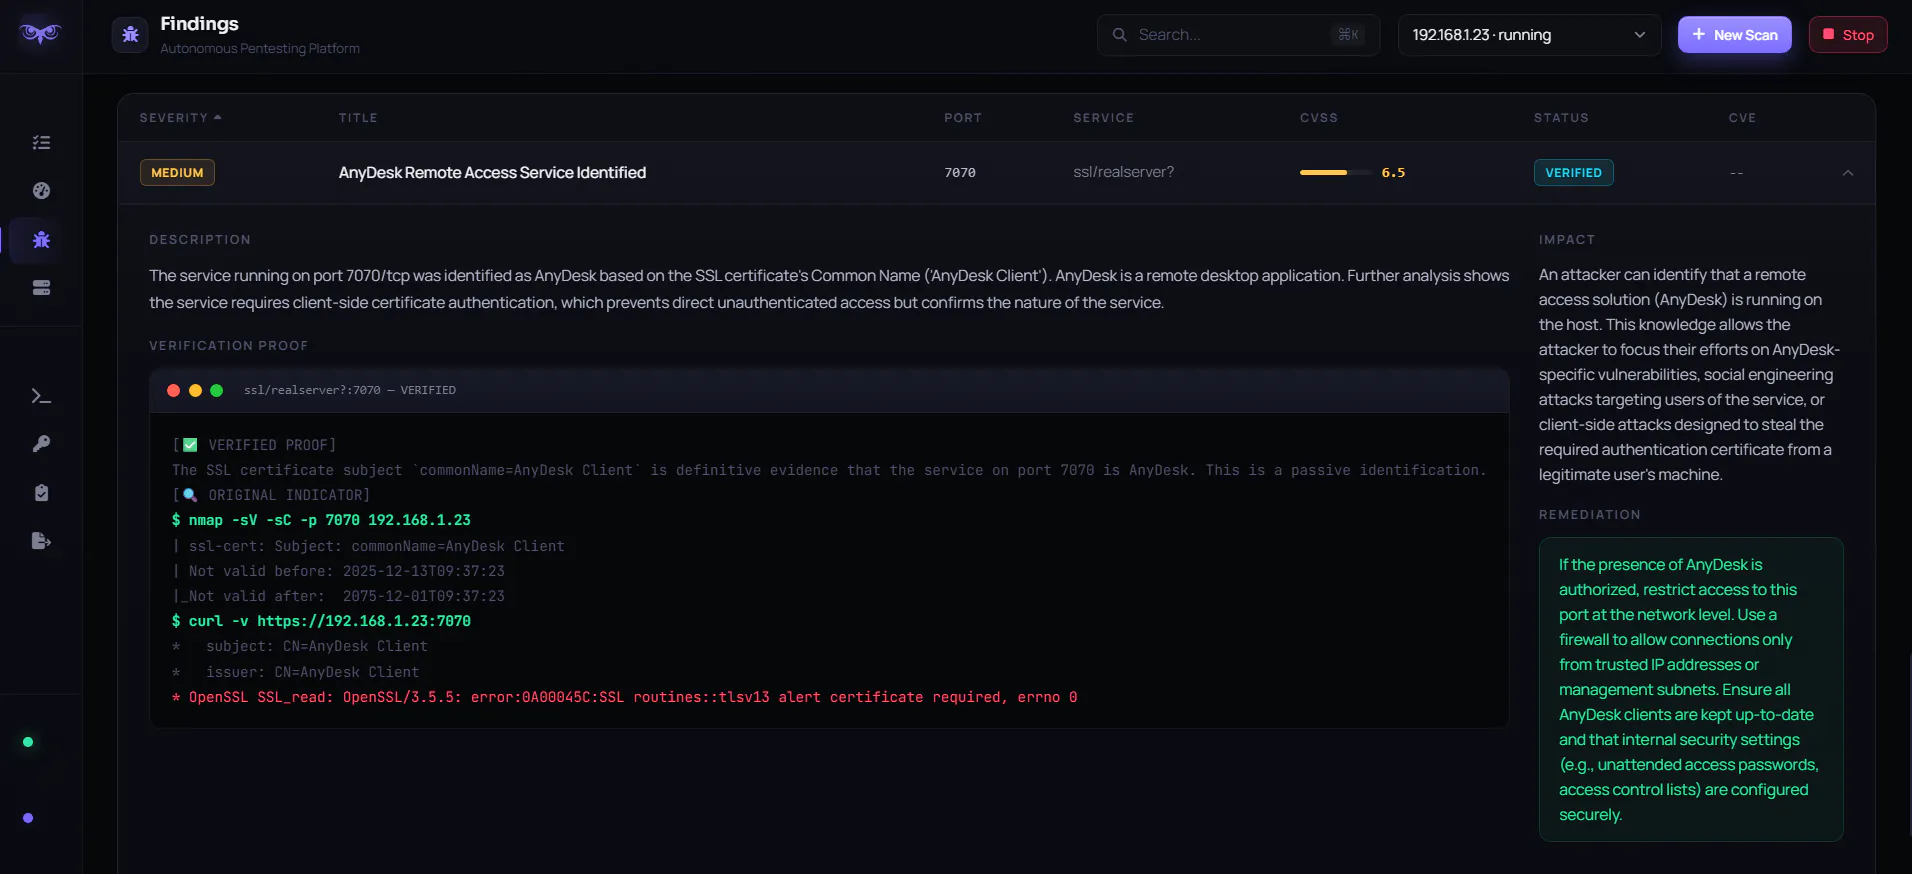Click the VERIFIED status badge
This screenshot has width=1912, height=874.
[x=1573, y=173]
